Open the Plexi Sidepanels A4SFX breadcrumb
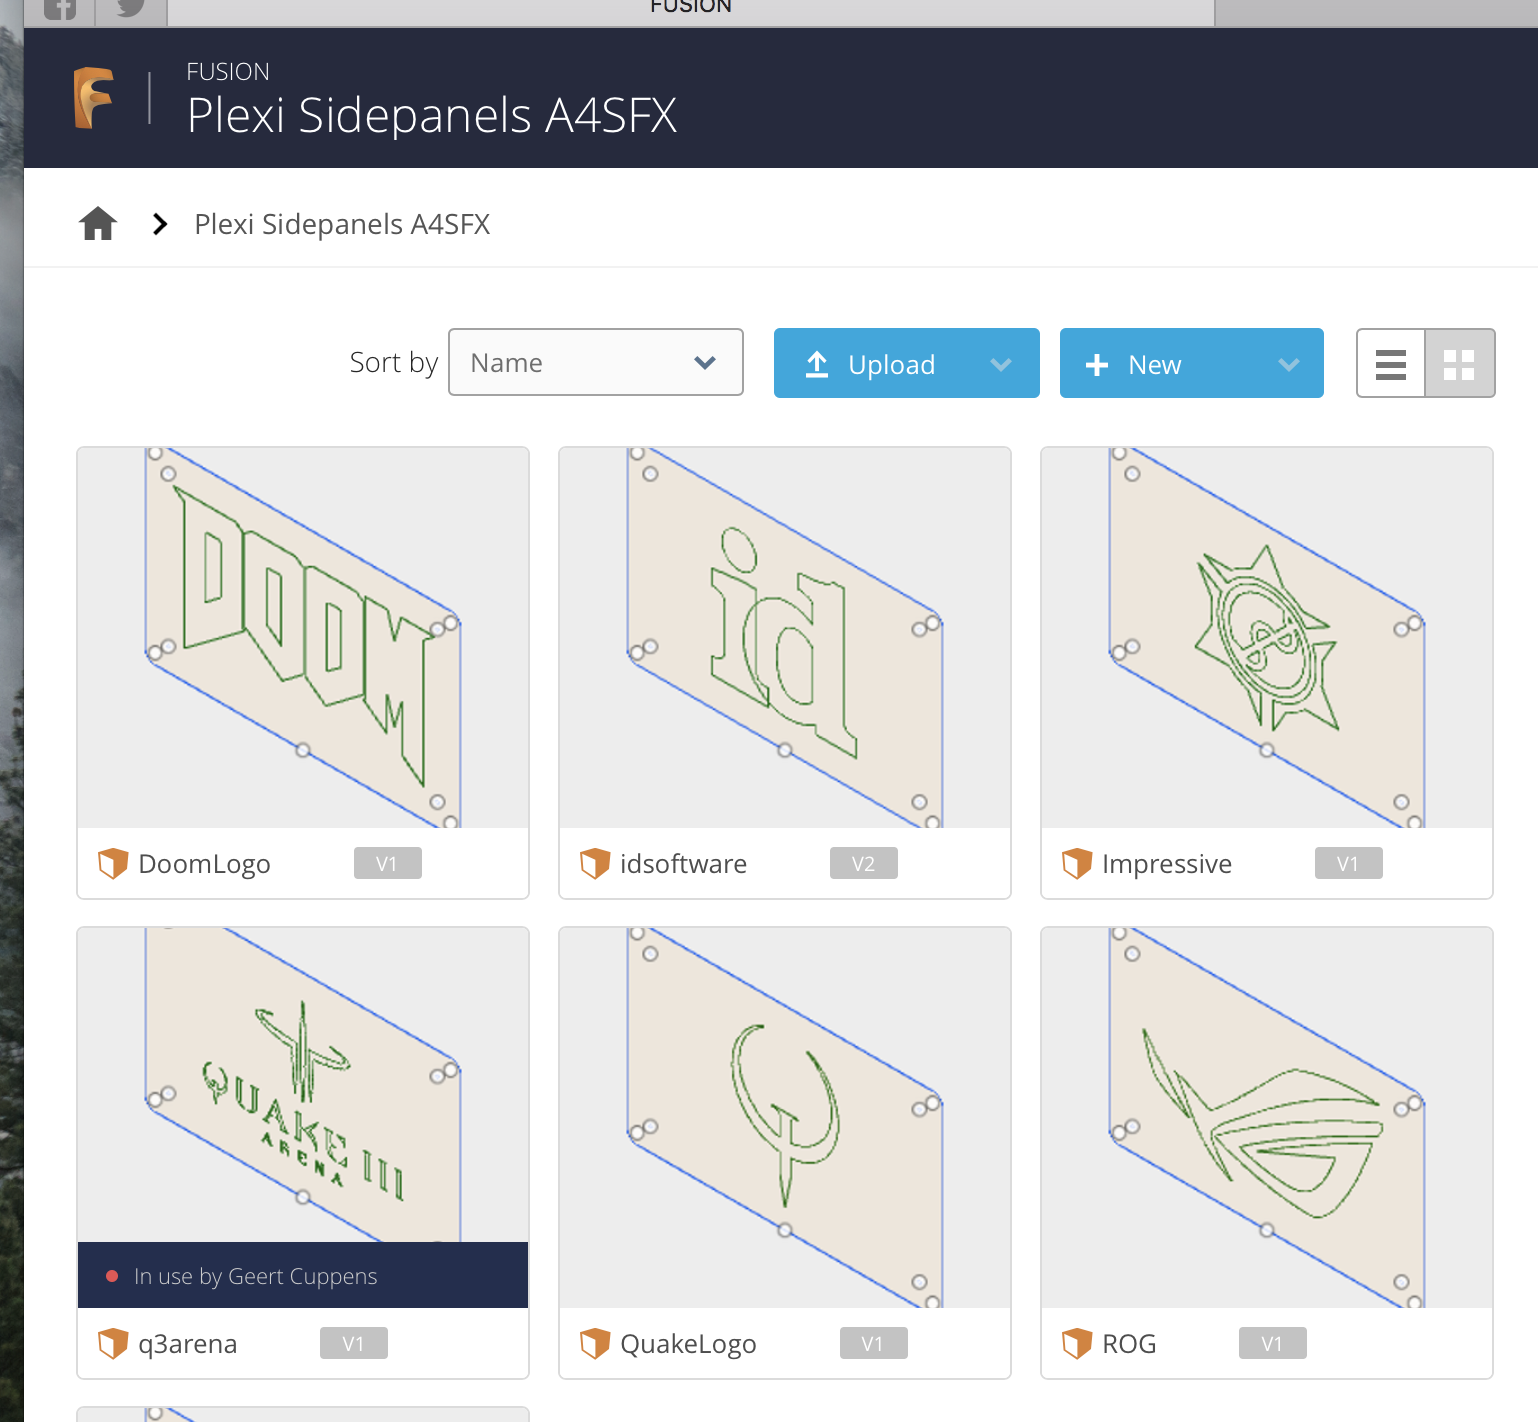1538x1422 pixels. tap(342, 224)
